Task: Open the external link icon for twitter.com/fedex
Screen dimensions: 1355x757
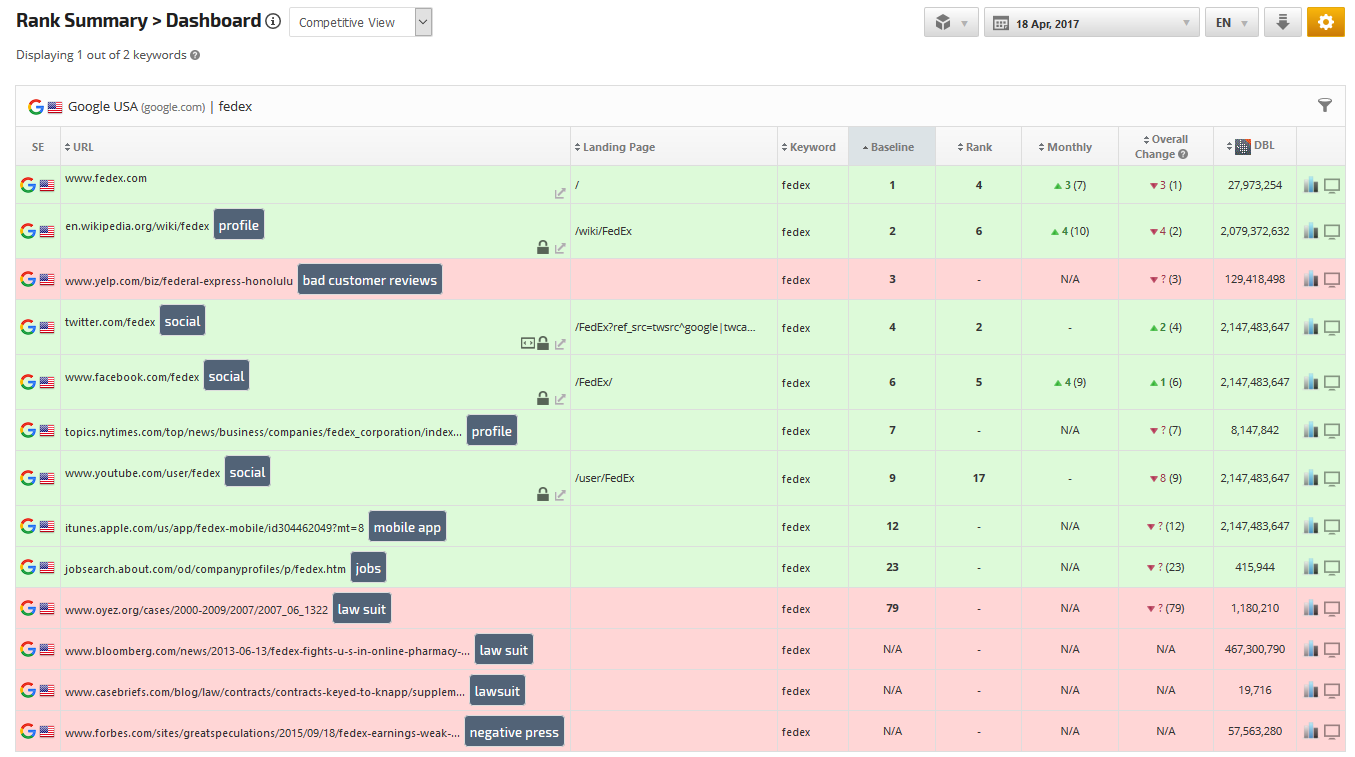Action: [560, 344]
